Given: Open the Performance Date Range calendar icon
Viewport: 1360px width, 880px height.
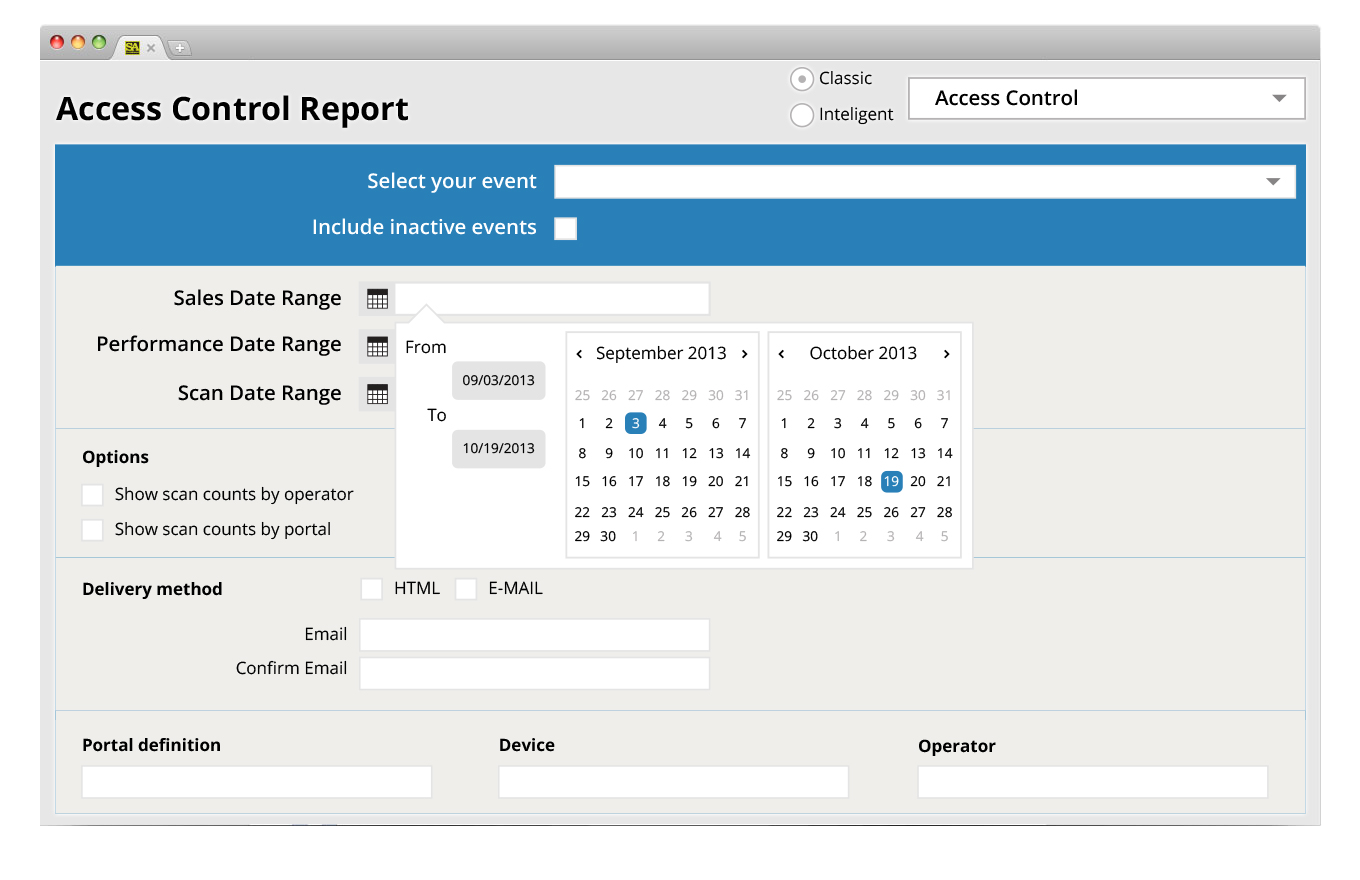Looking at the screenshot, I should click(x=377, y=347).
